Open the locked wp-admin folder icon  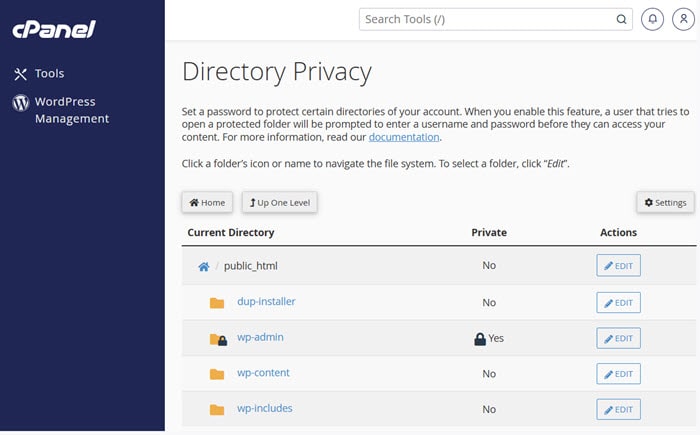217,339
